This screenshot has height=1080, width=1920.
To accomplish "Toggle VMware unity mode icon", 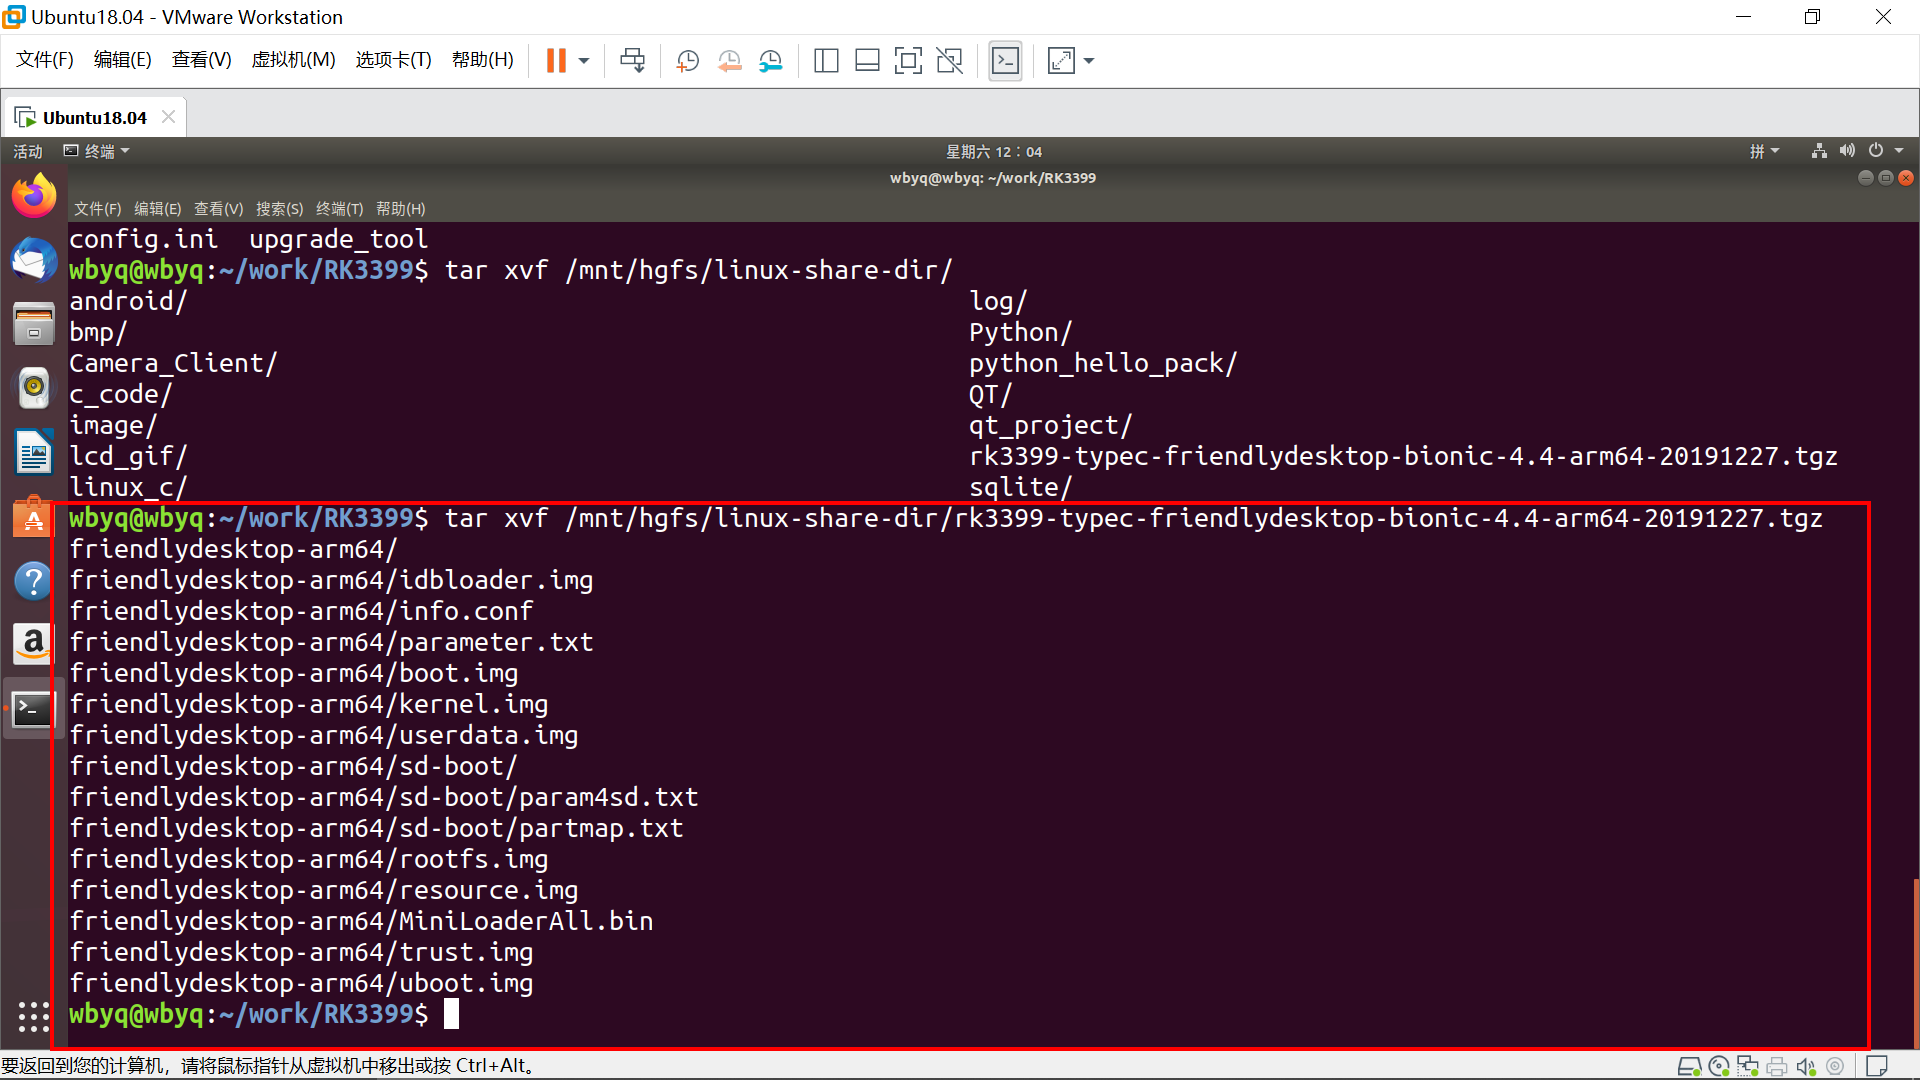I will coord(949,61).
